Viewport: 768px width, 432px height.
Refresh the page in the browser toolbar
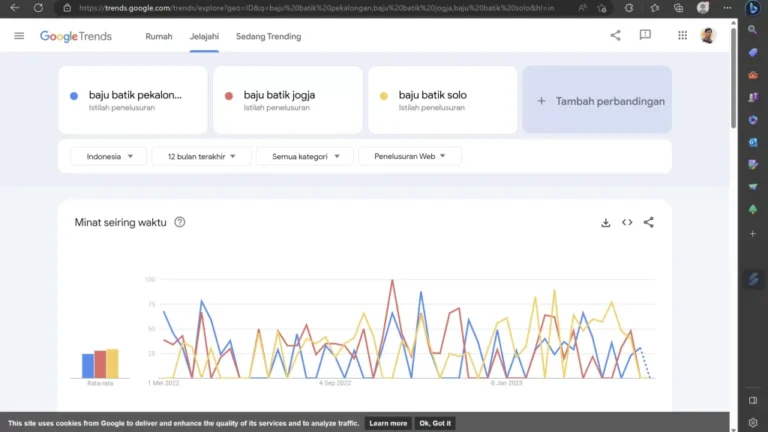(x=38, y=8)
